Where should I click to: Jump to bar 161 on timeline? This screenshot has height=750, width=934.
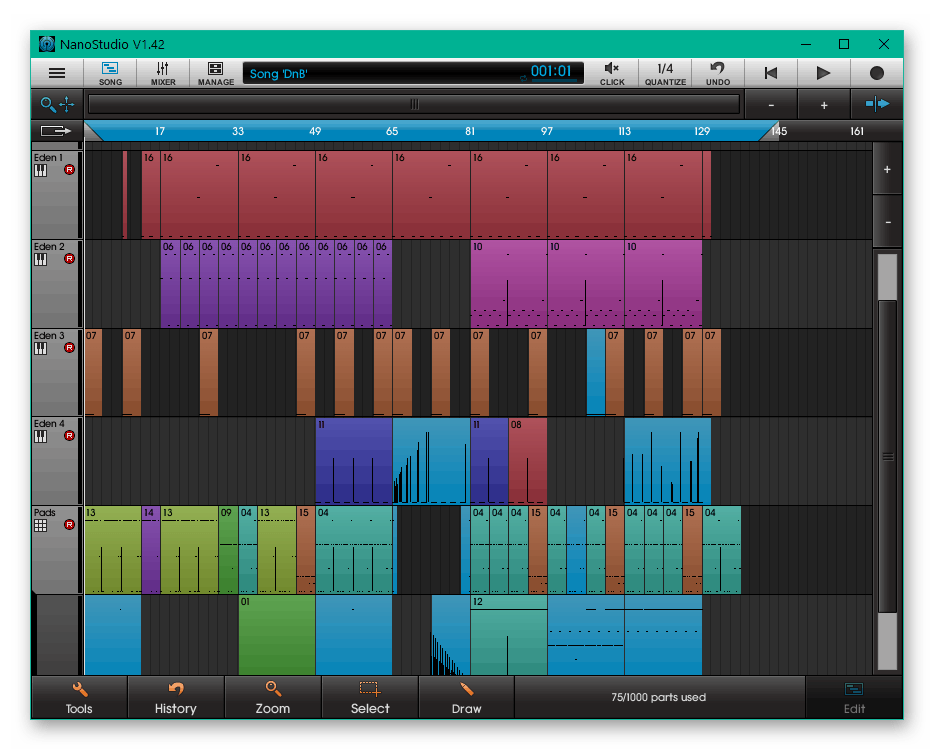point(857,131)
